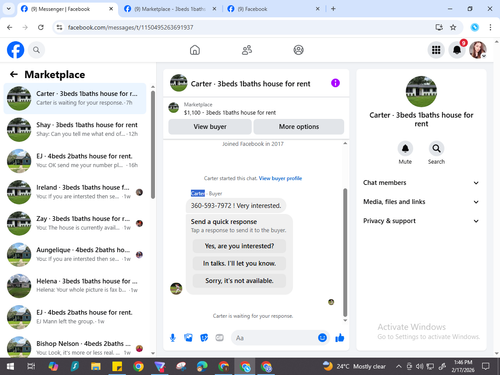Click the View buyer button
This screenshot has height=375, width=500.
(210, 127)
